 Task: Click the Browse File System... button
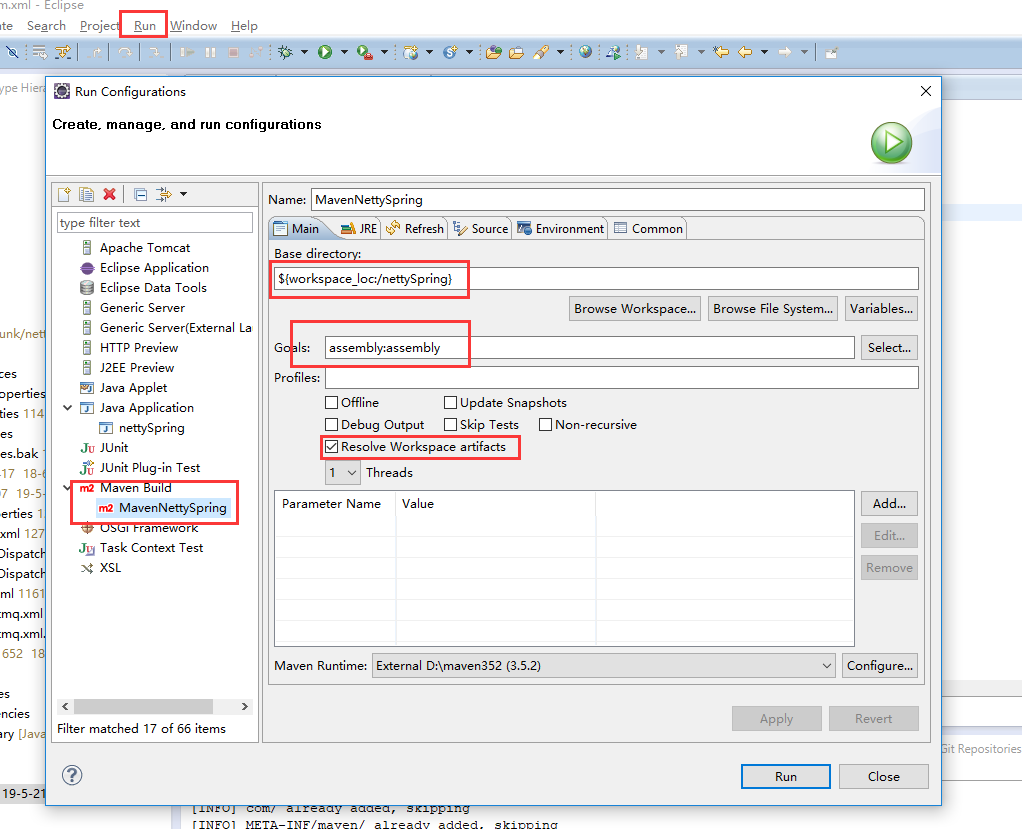coord(773,309)
